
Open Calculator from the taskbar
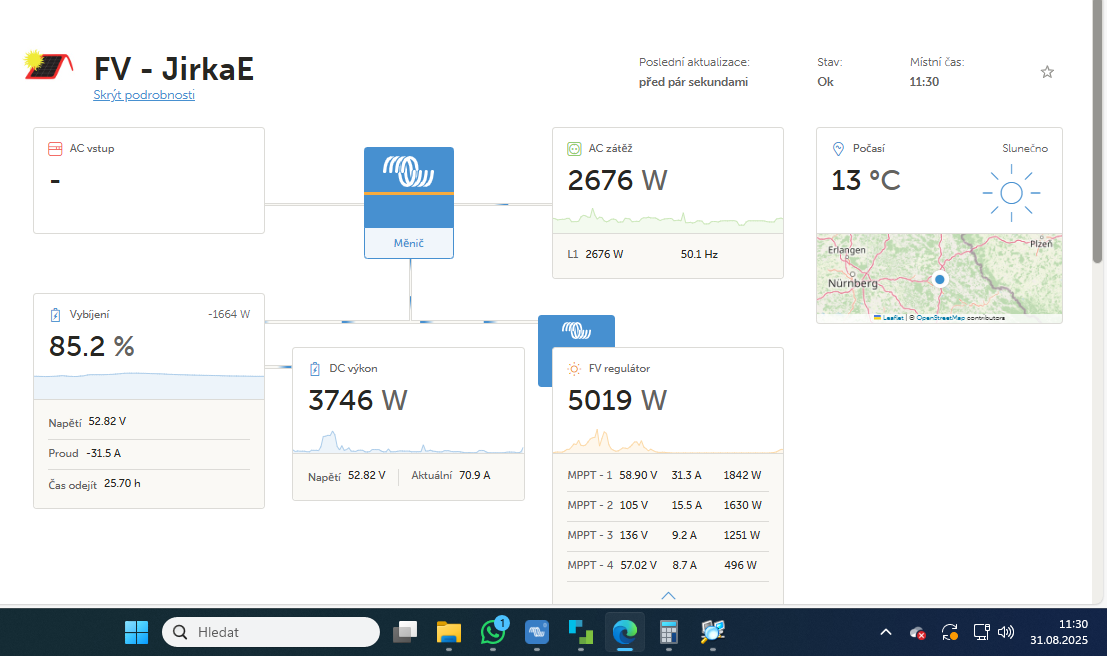[x=669, y=632]
